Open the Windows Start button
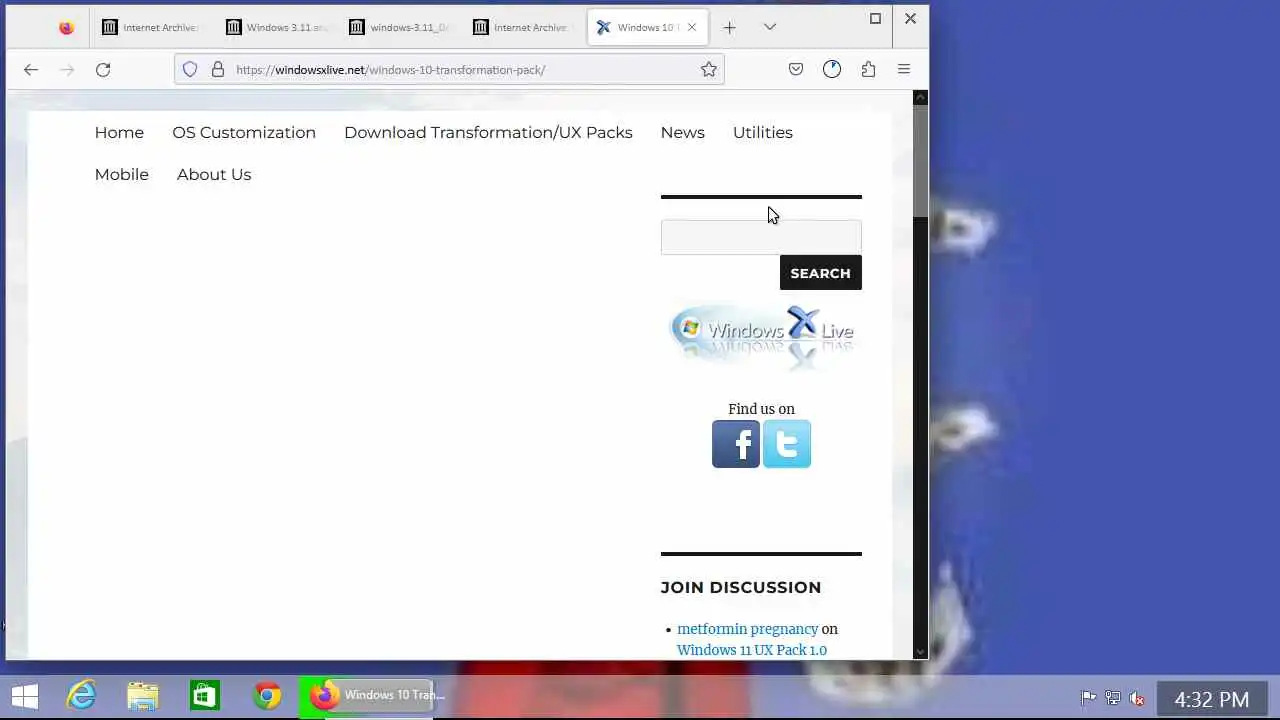The height and width of the screenshot is (720, 1280). (x=24, y=696)
